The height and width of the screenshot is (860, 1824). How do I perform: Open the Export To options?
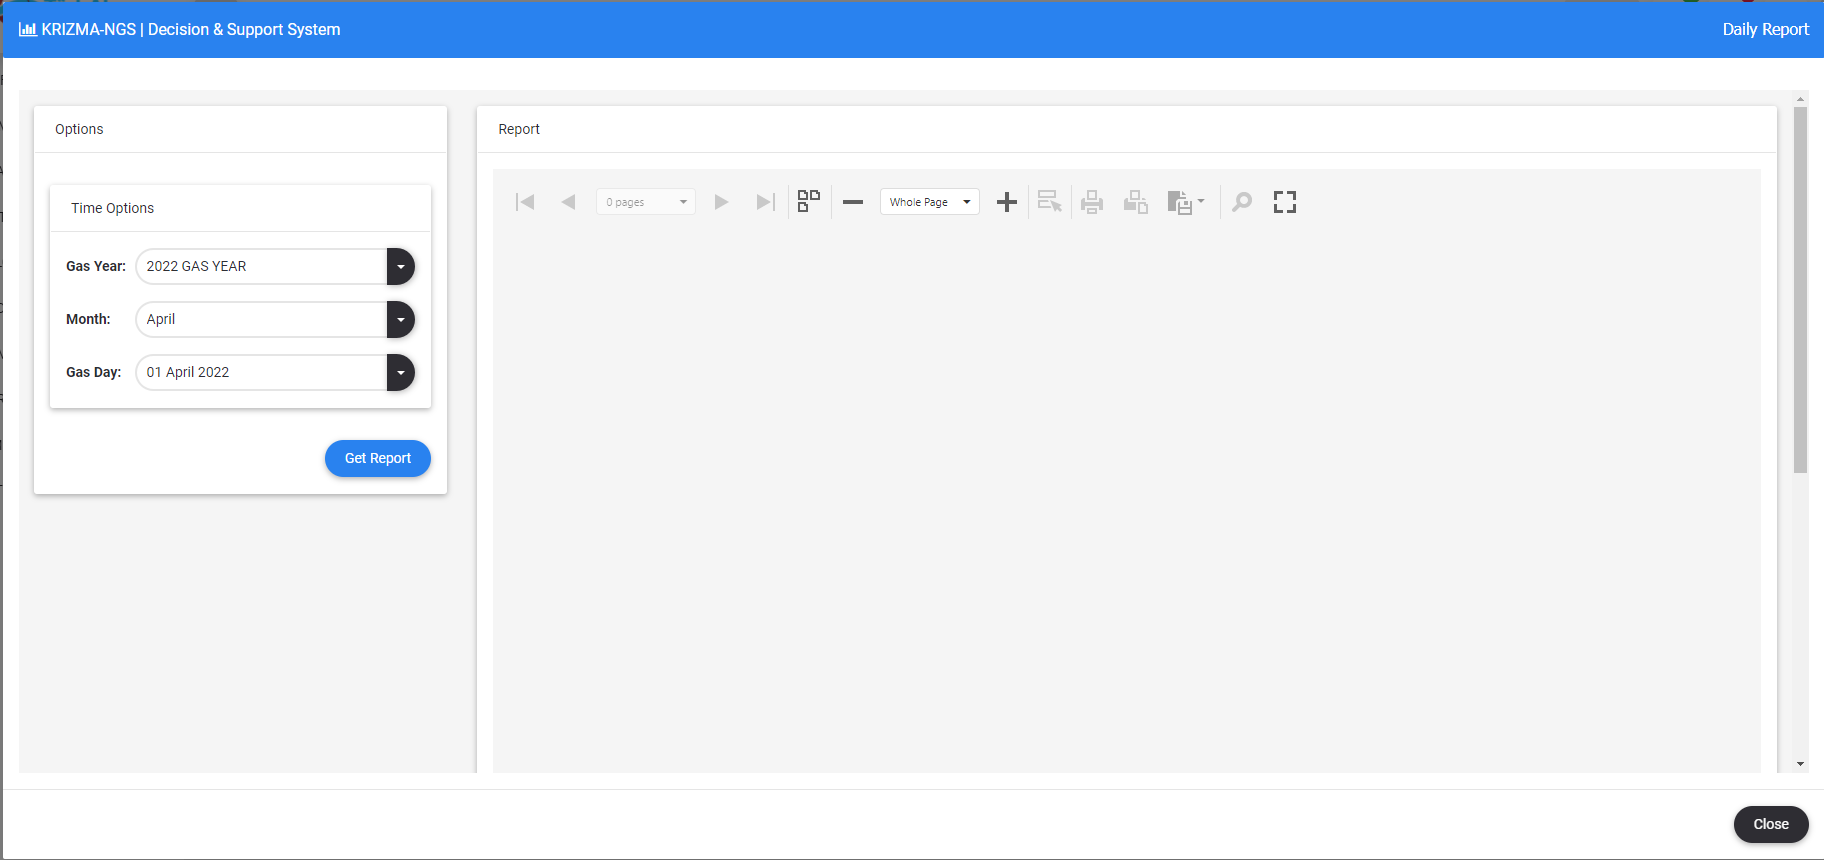pos(1186,202)
